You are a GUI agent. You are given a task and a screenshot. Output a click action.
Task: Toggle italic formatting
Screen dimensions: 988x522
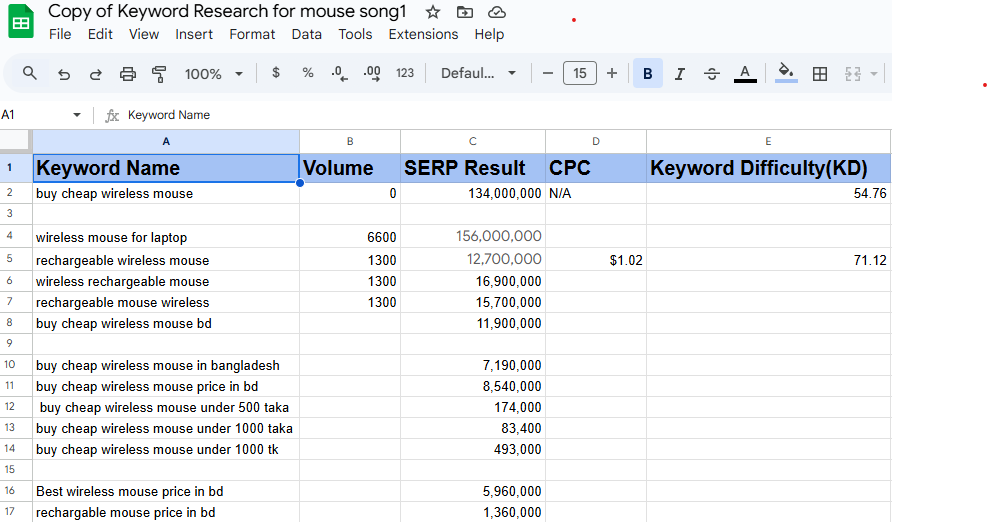[x=680, y=74]
